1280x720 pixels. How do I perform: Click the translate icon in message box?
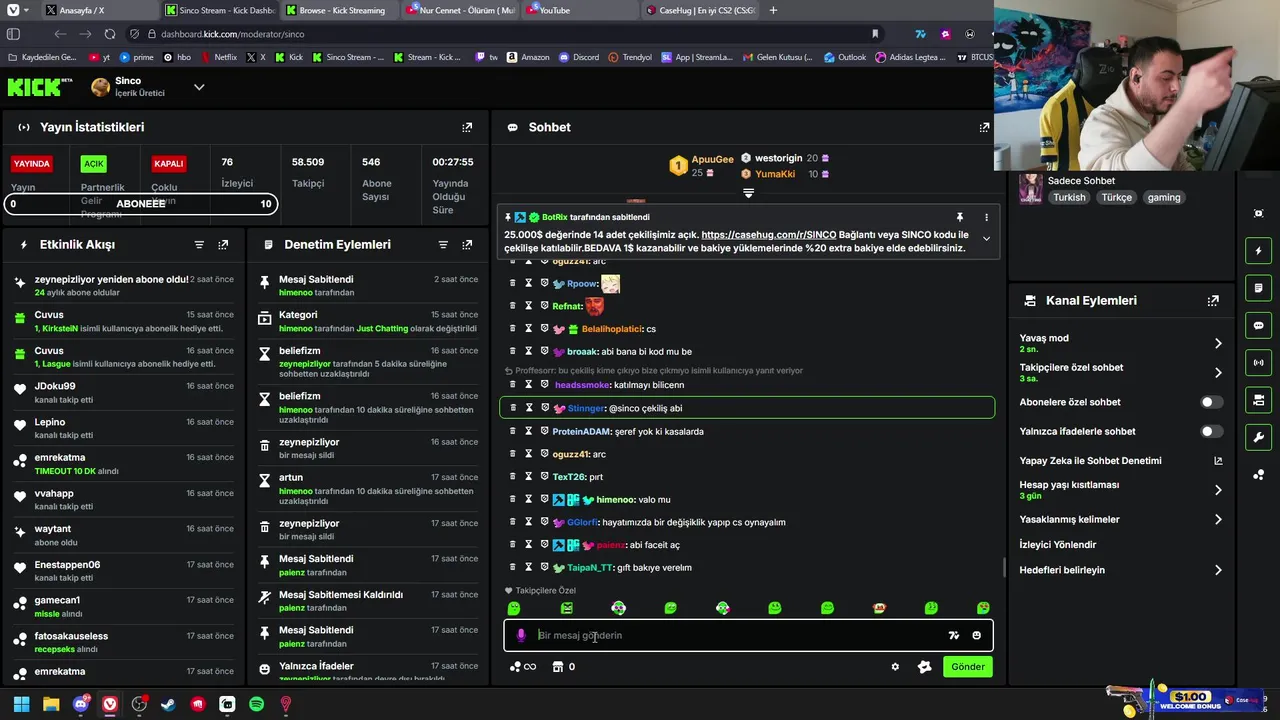[x=954, y=635]
